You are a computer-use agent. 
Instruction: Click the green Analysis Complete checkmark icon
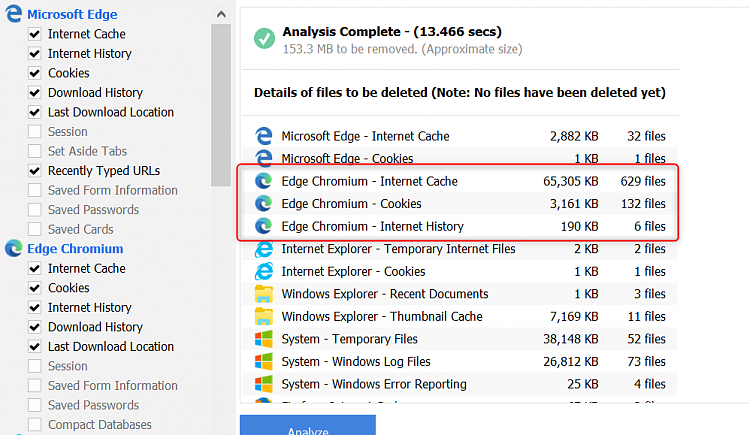click(x=264, y=38)
